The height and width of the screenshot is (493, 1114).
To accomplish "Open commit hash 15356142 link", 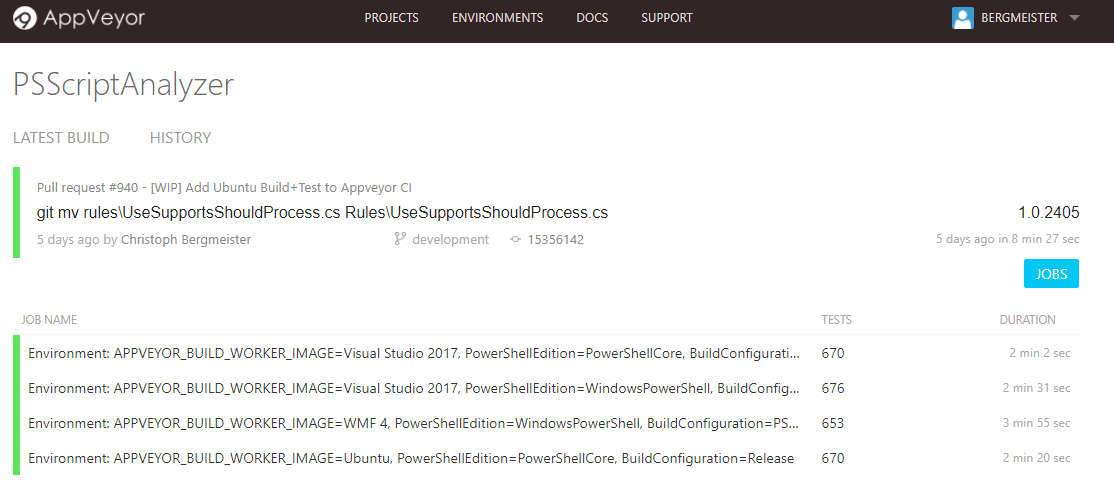I will [x=556, y=240].
